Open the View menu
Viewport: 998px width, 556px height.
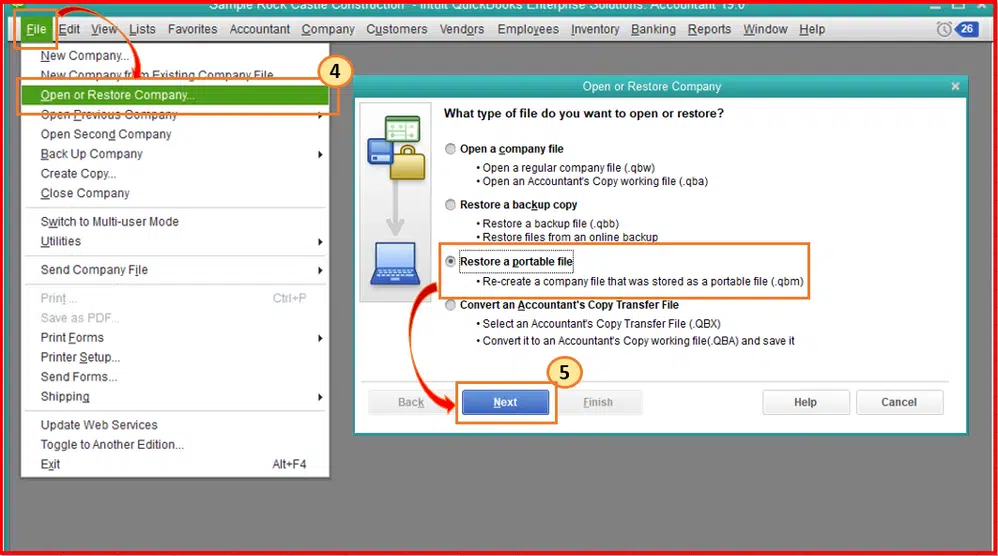[104, 29]
